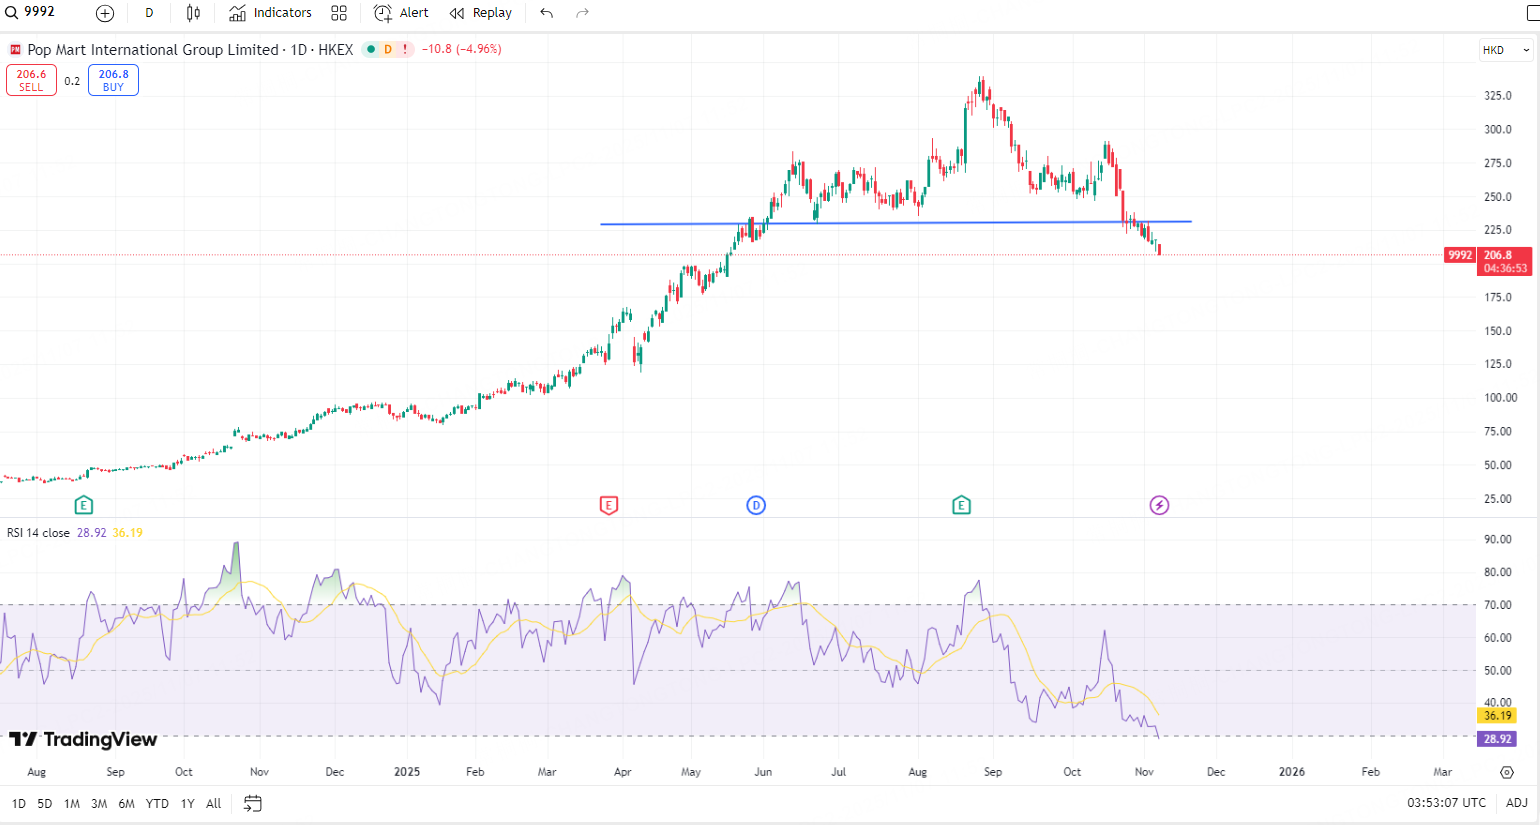
Task: Set date range to 1D
Action: [x=19, y=804]
